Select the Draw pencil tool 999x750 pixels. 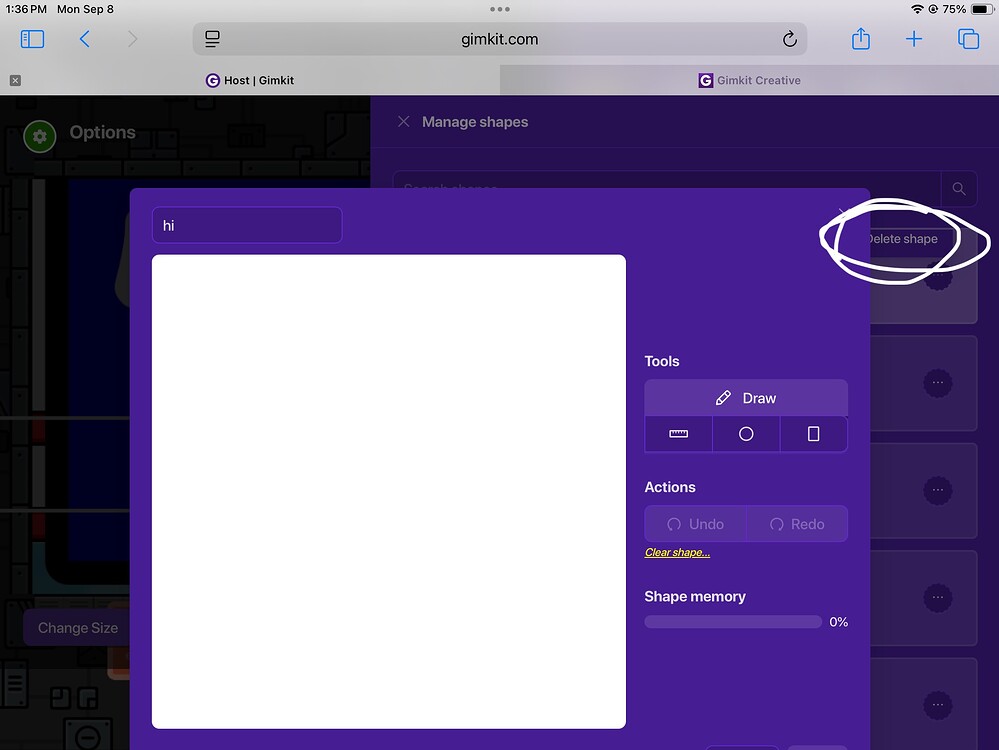coord(745,397)
